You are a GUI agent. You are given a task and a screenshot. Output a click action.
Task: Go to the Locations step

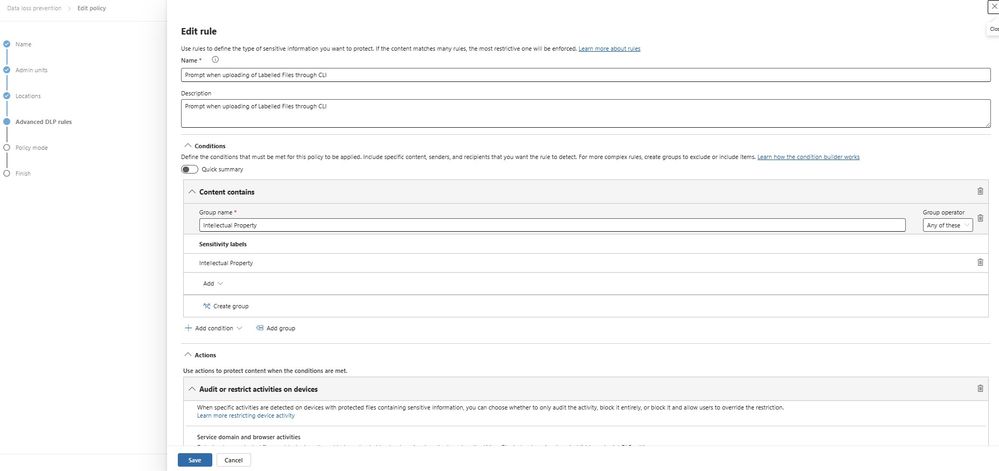pyautogui.click(x=28, y=96)
